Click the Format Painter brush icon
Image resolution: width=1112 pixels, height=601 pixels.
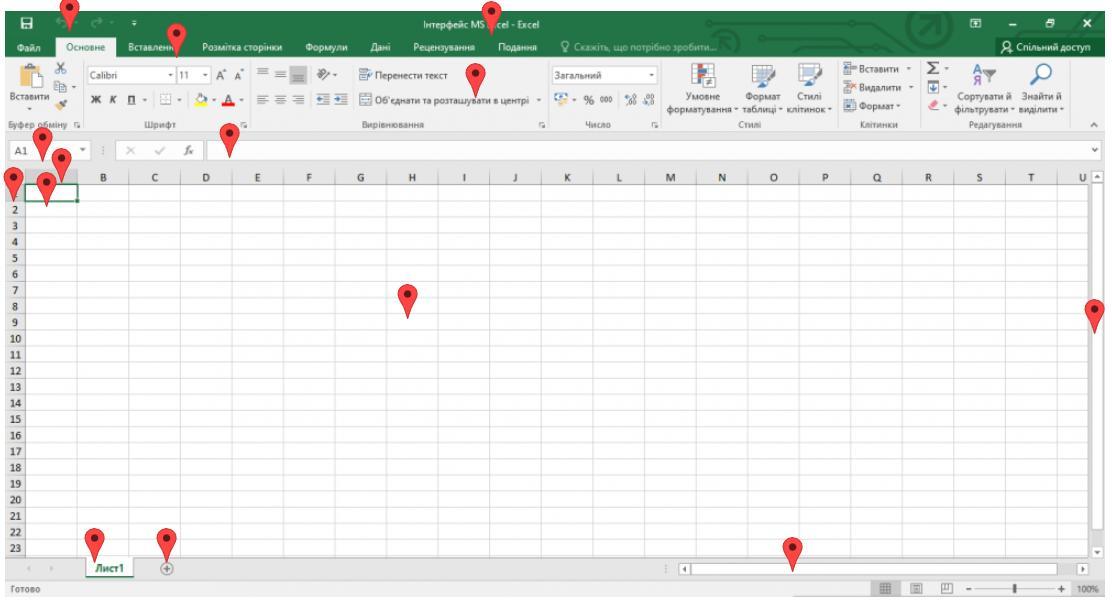61,105
